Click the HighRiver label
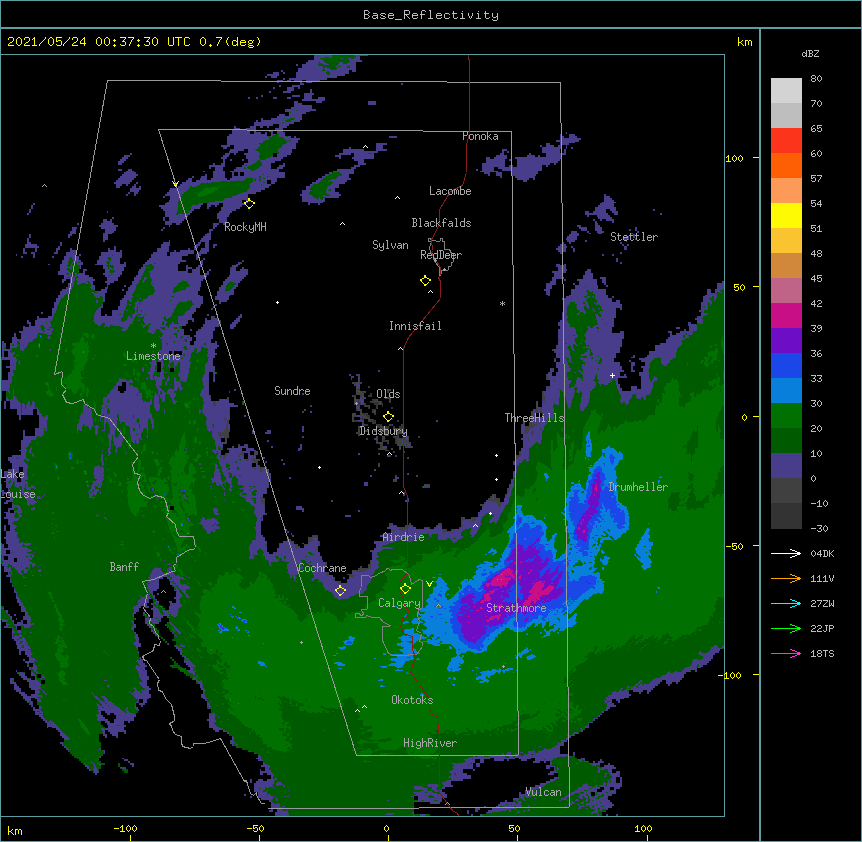The width and height of the screenshot is (862, 842). 430,743
